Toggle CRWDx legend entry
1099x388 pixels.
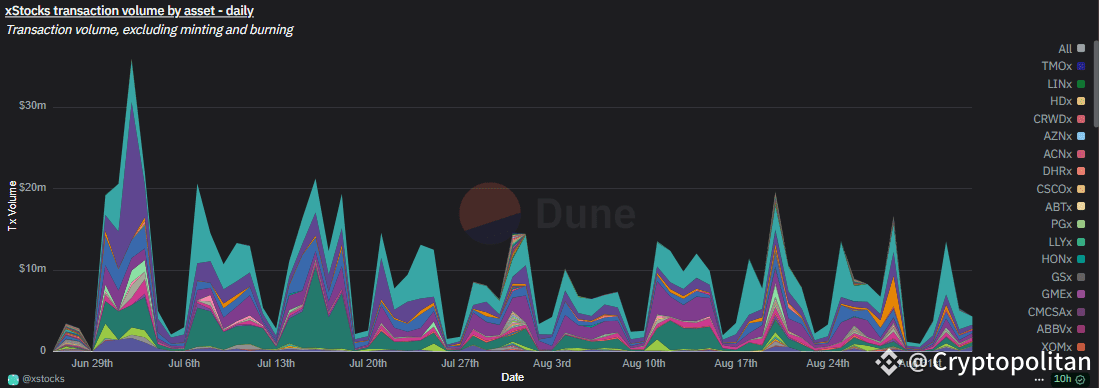point(1060,118)
